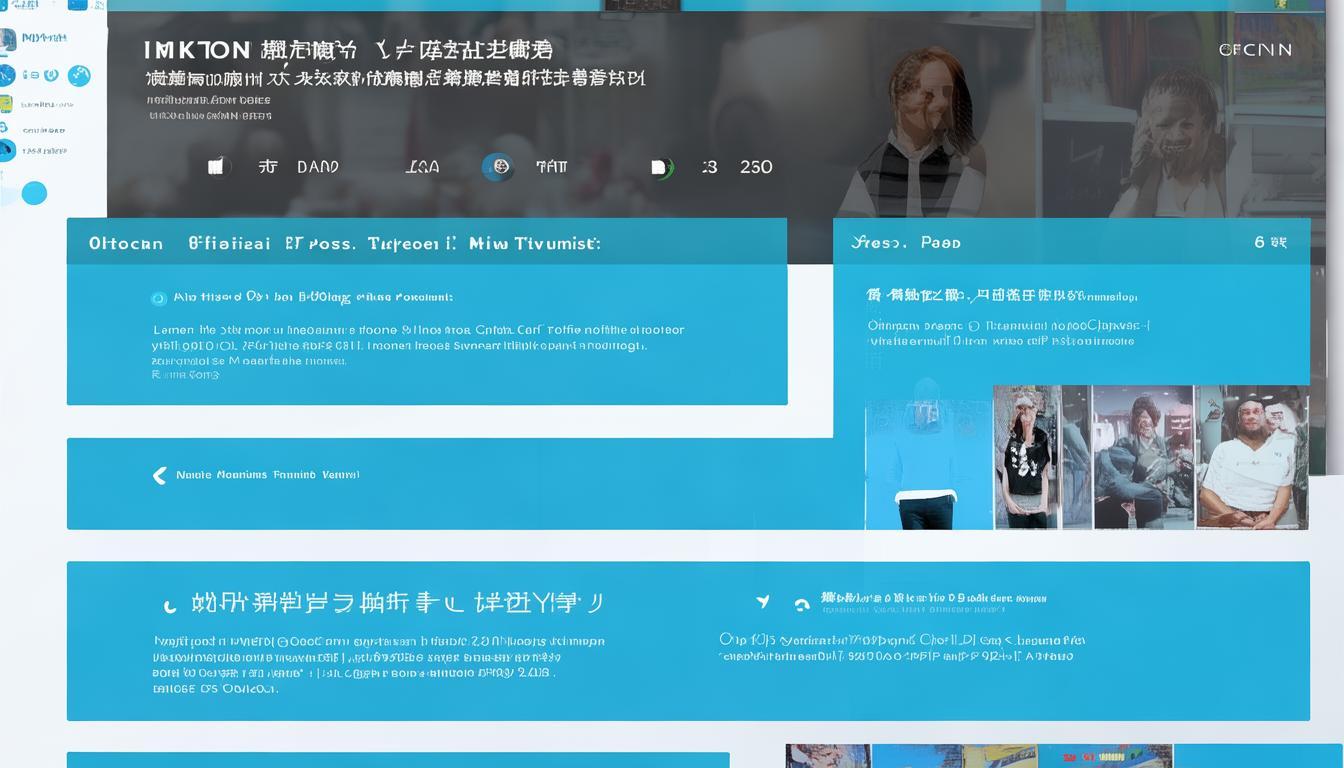Select the Oltocan tab on the panel header

click(124, 242)
